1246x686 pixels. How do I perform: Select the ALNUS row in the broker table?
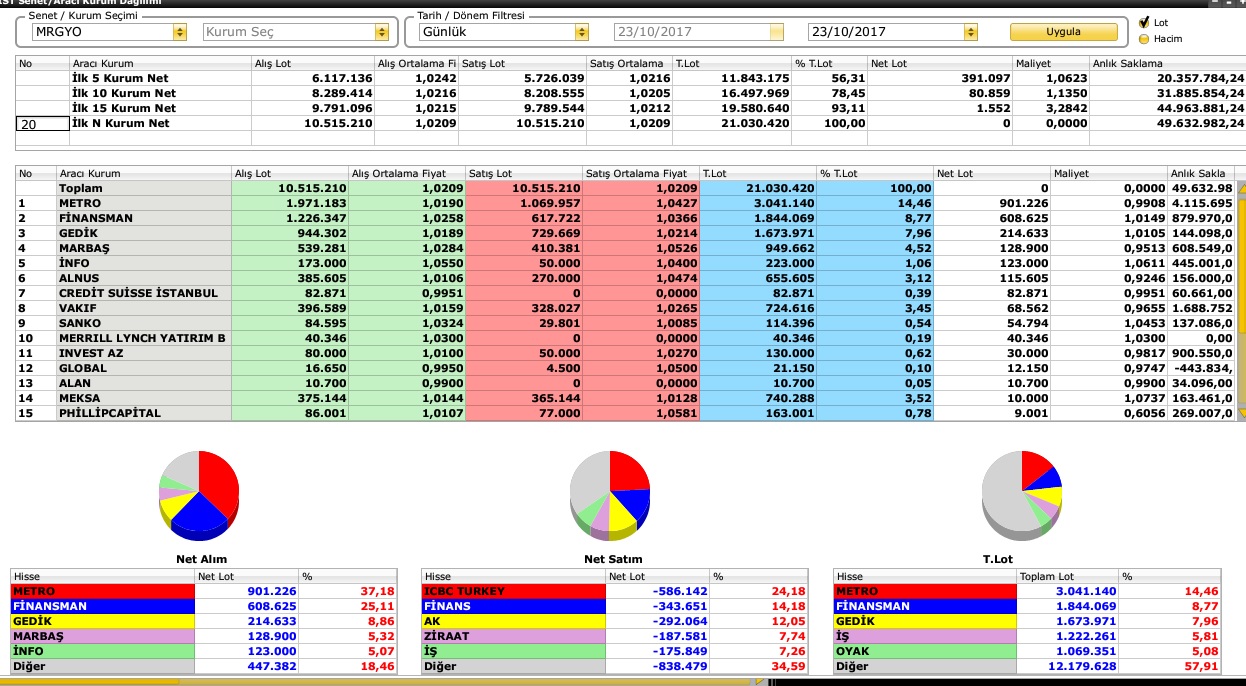625,278
